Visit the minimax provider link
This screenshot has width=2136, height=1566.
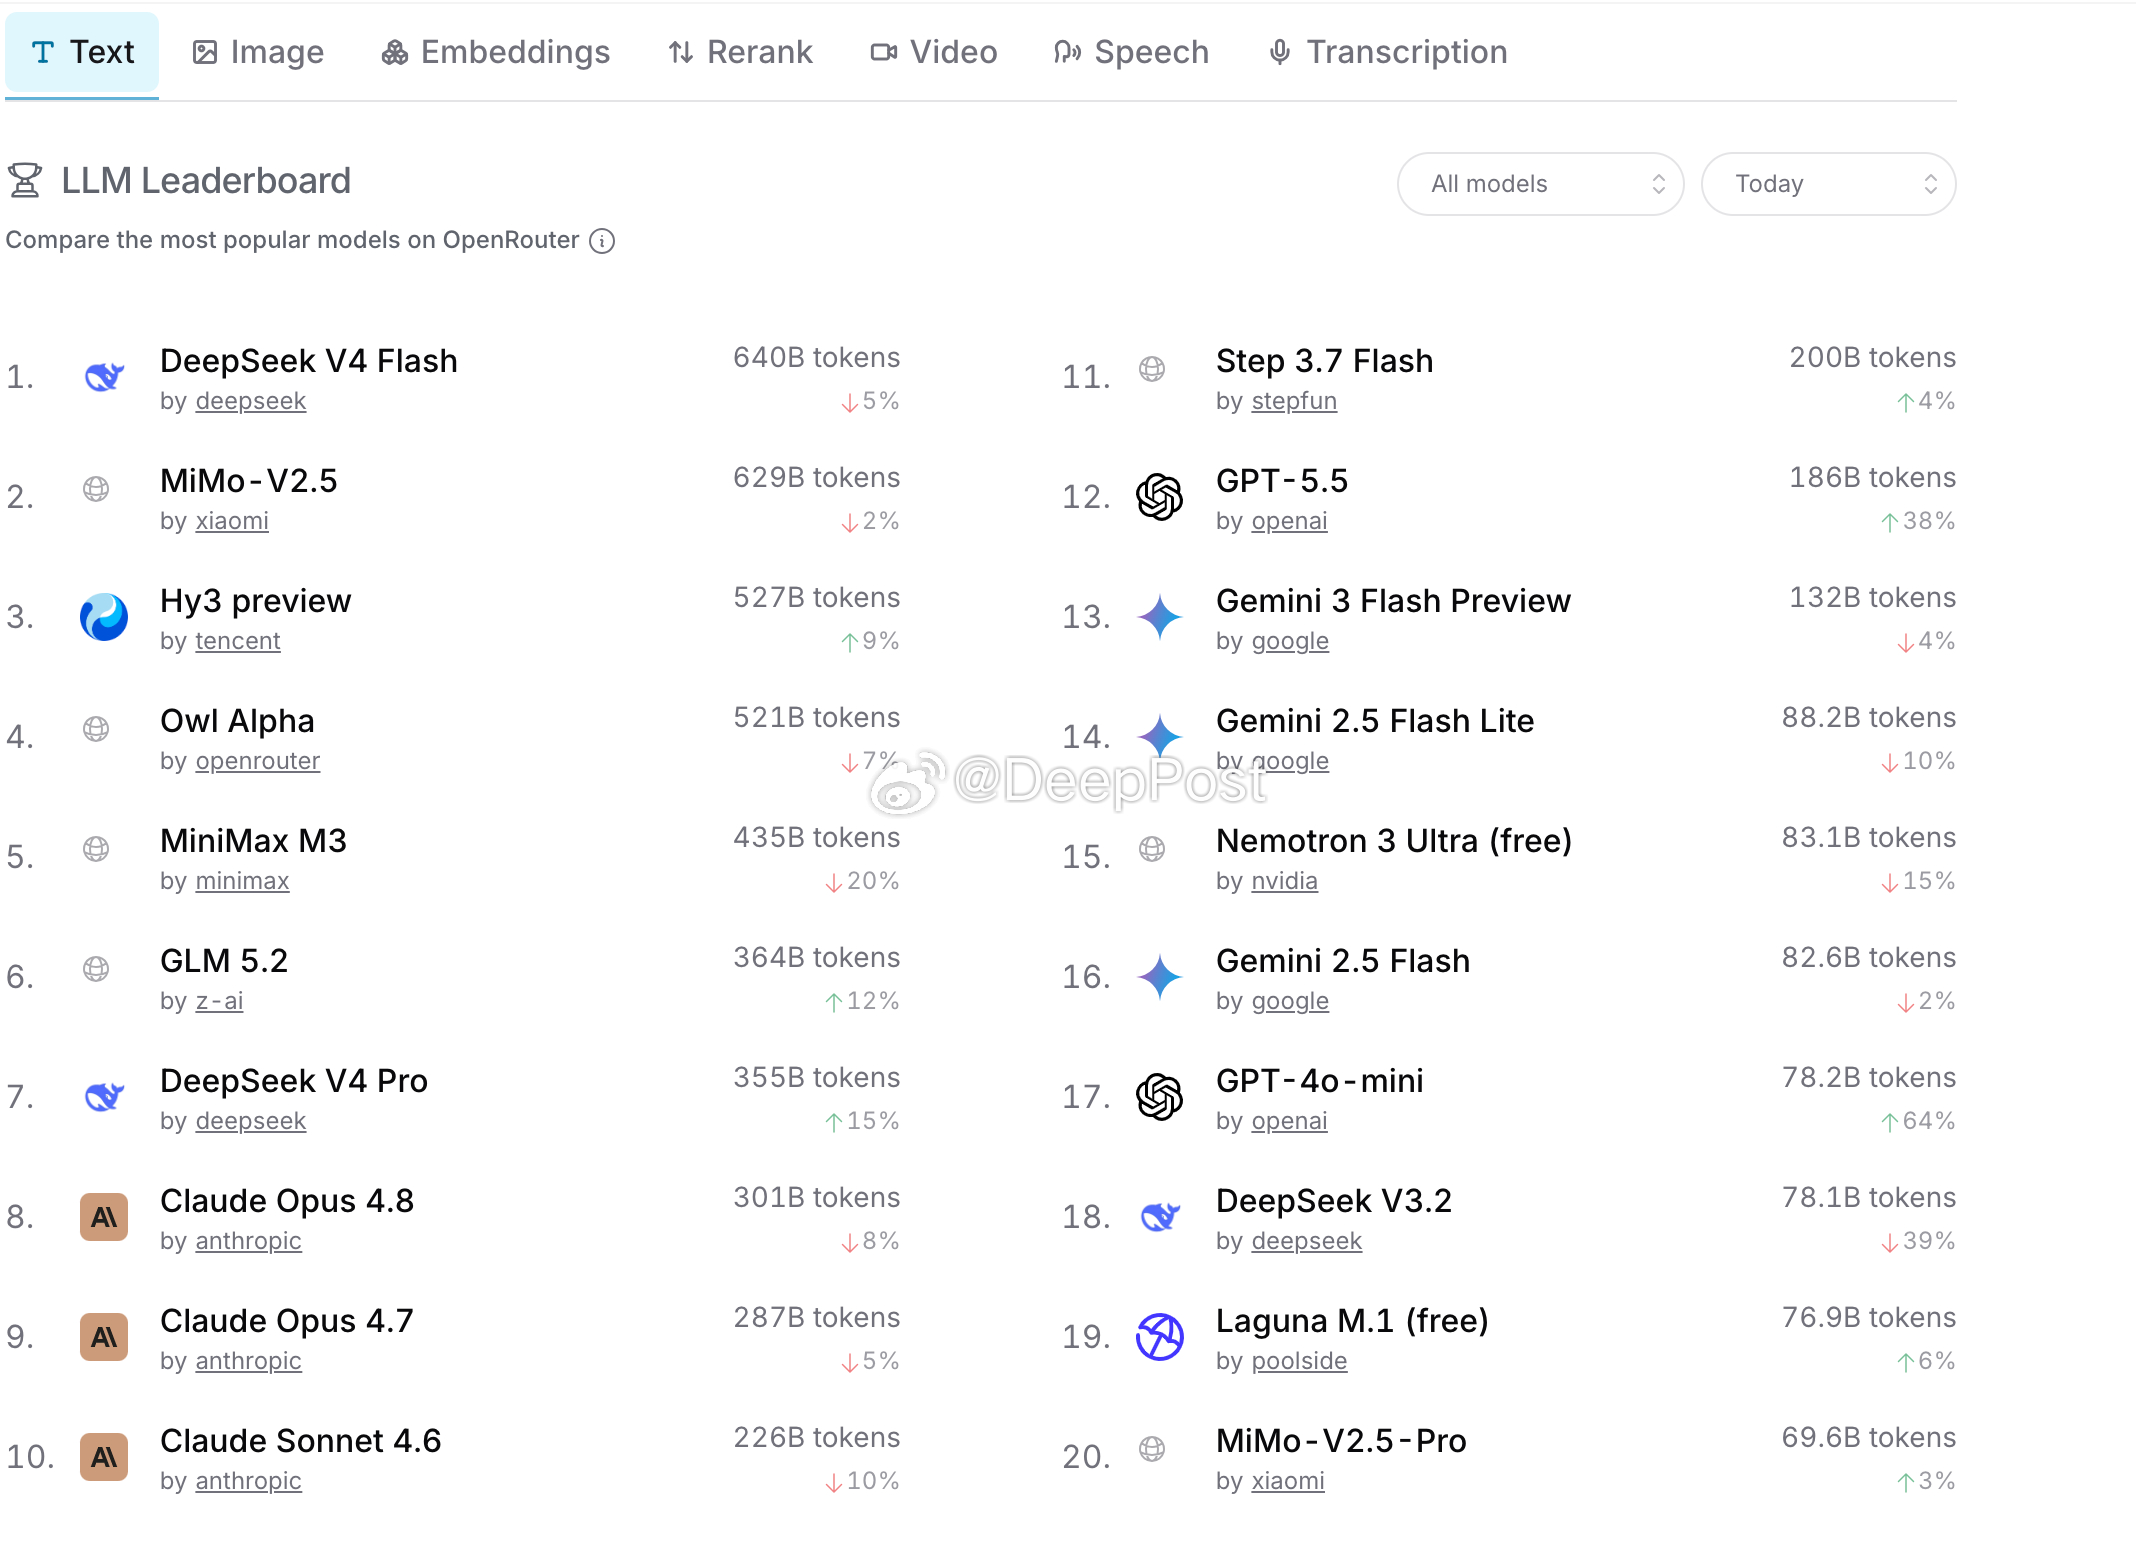[243, 881]
